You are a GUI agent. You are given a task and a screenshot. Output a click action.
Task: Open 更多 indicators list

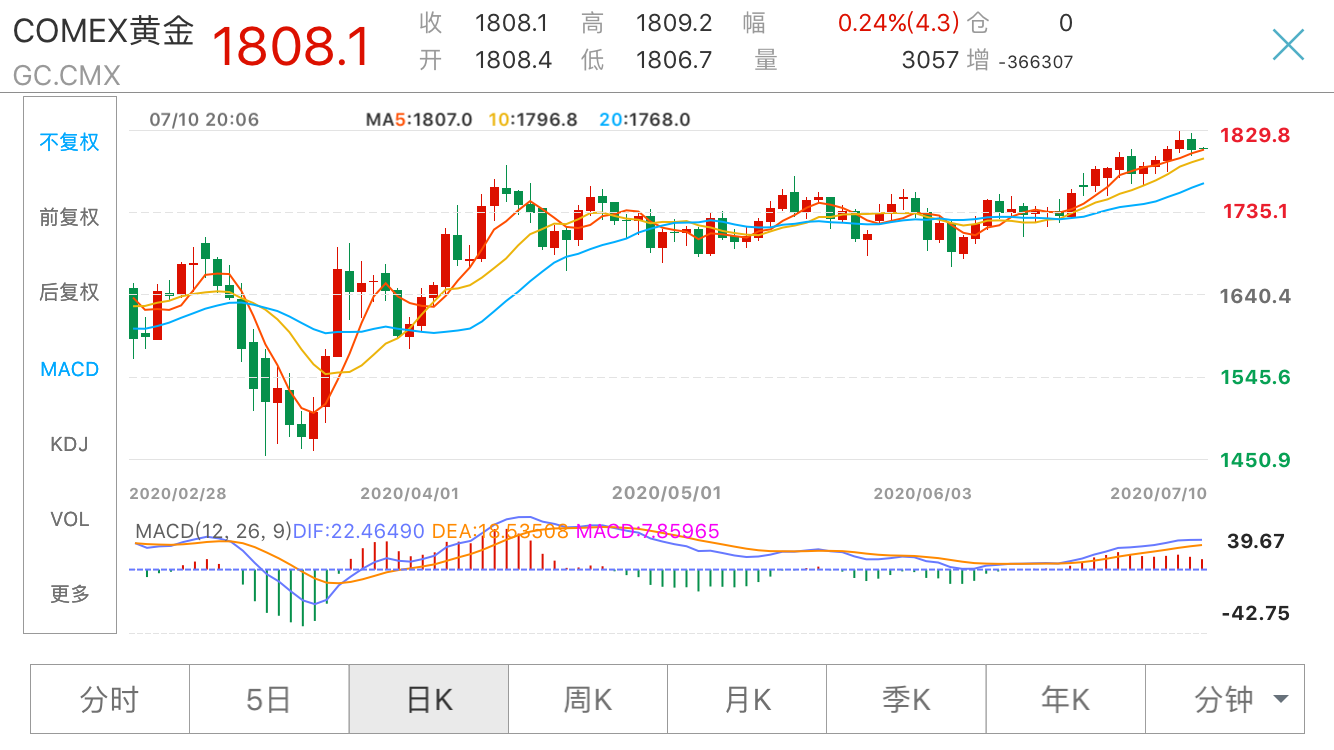[70, 594]
